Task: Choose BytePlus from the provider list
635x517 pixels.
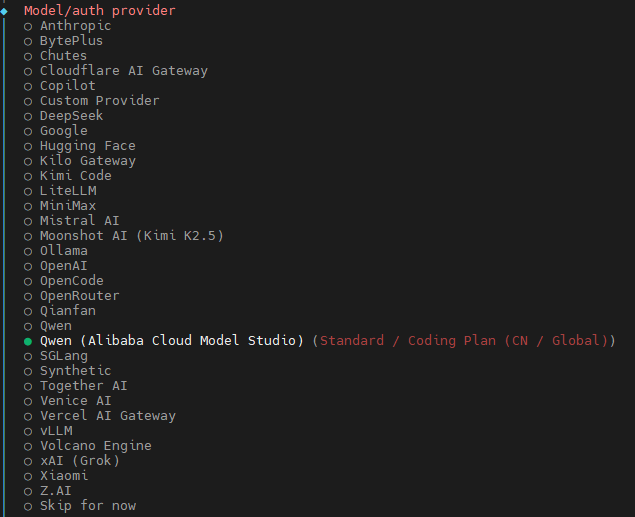Action: click(x=63, y=41)
